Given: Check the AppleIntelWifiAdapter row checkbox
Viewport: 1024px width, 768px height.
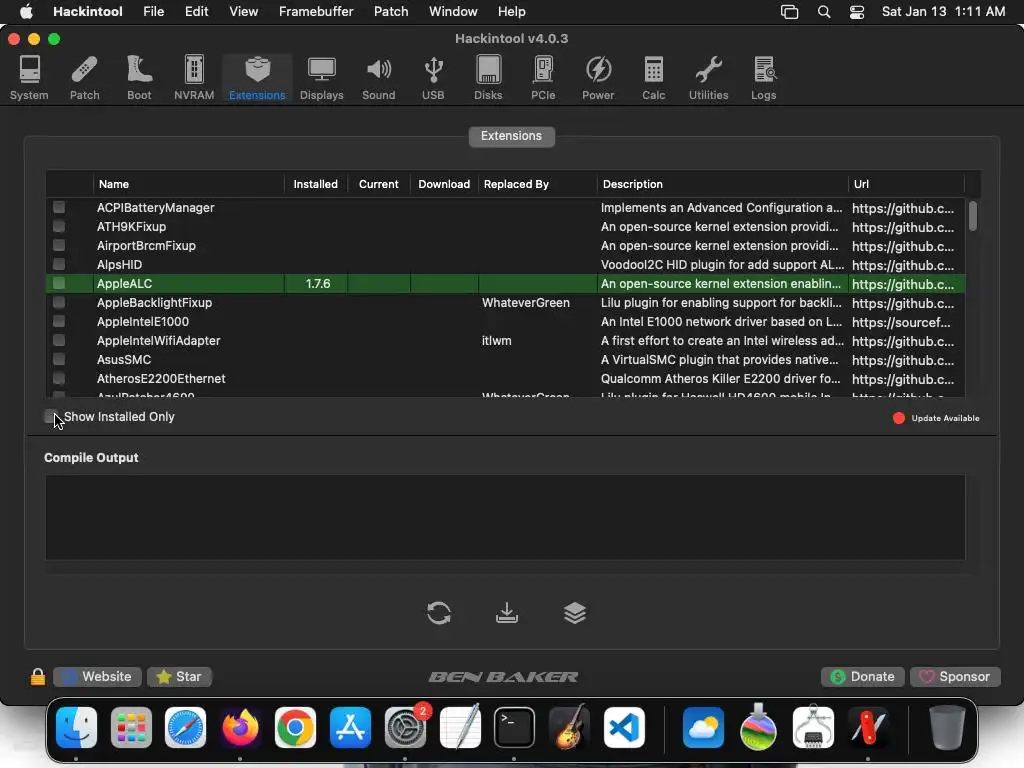Looking at the screenshot, I should 59,340.
